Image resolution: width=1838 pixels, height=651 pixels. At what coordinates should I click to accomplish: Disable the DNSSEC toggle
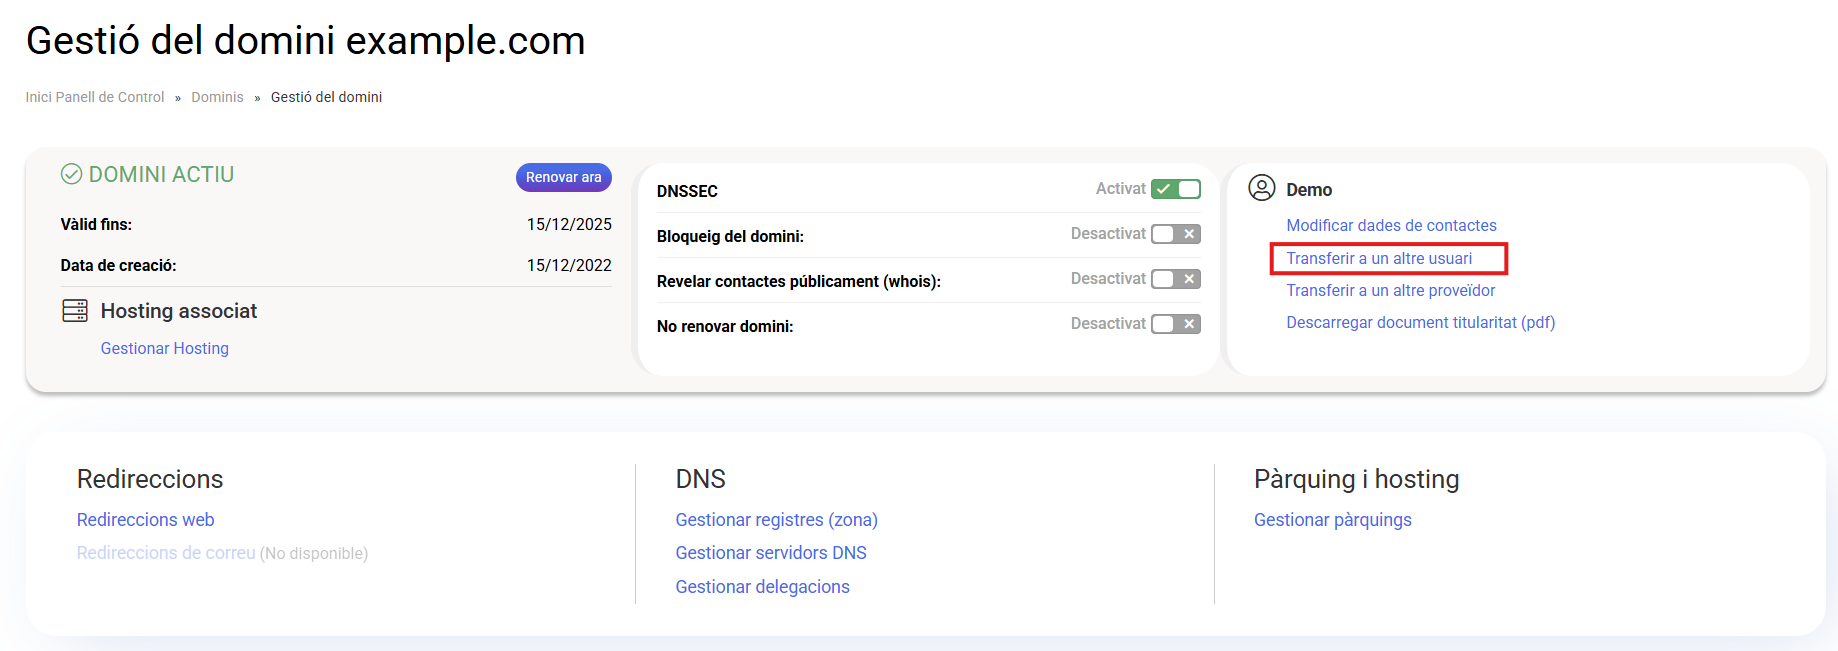(1175, 189)
